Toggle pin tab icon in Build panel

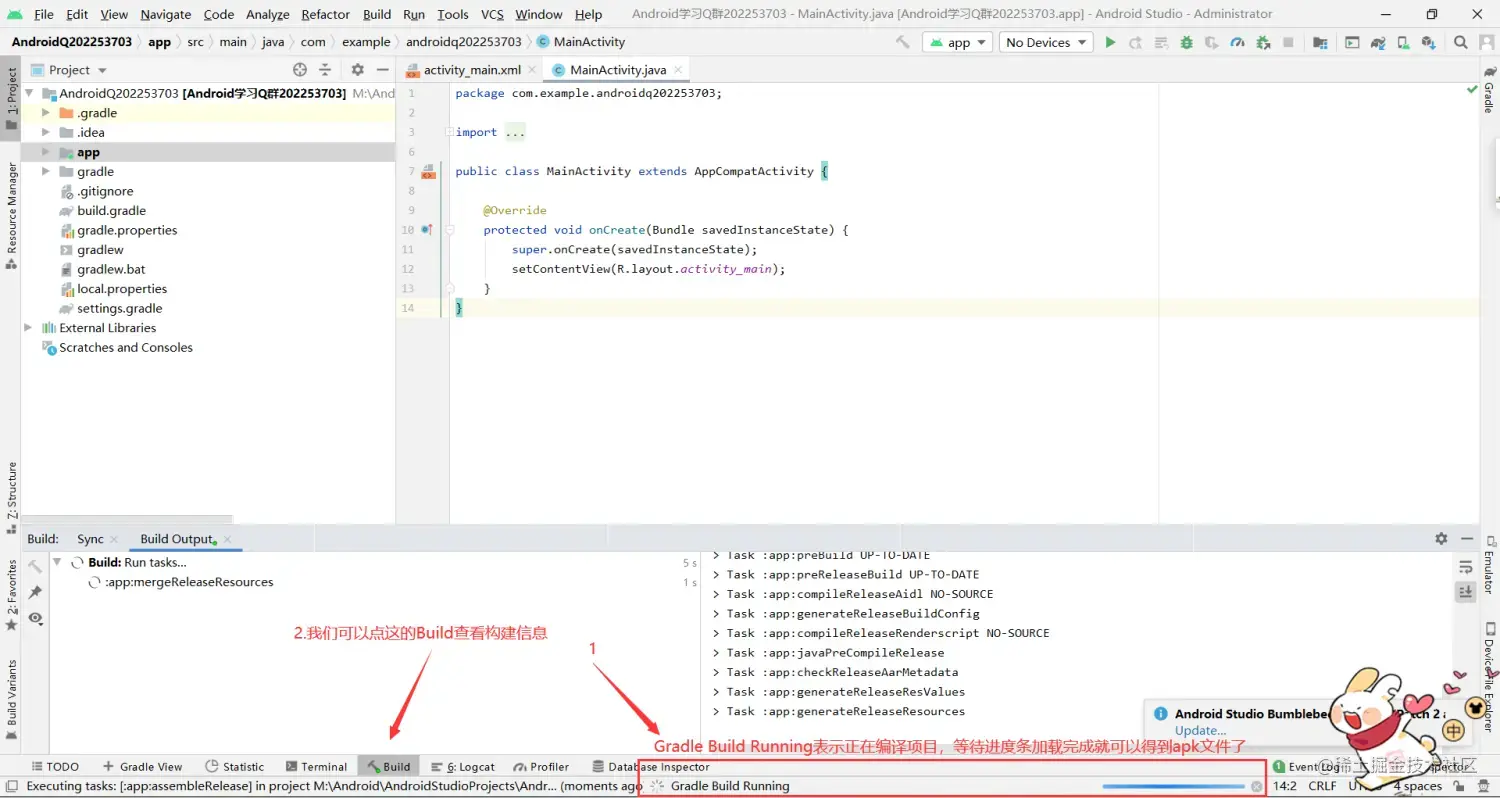(35, 592)
